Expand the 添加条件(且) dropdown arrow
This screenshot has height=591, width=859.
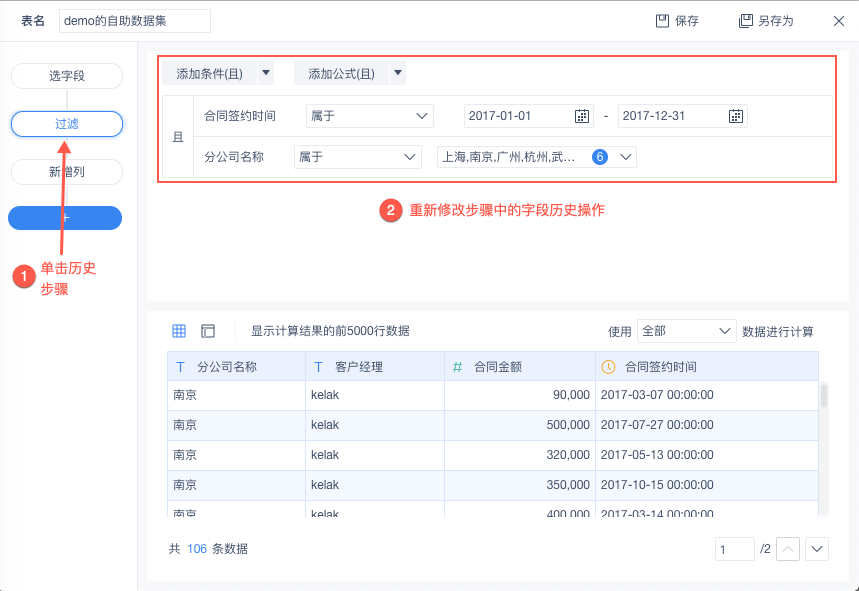coord(265,73)
